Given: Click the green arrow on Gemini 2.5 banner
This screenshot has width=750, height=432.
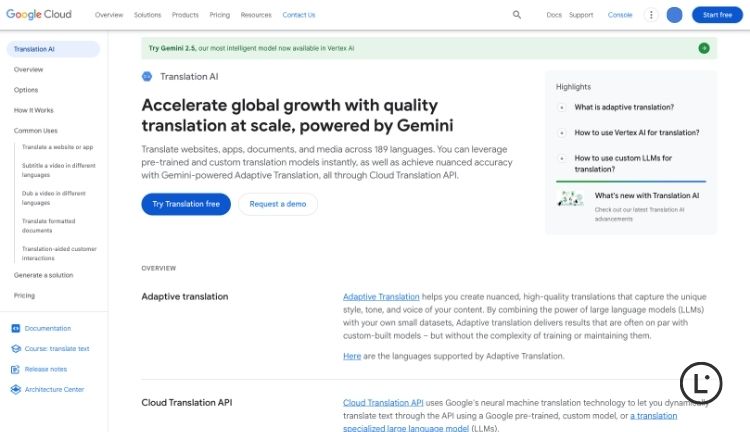Looking at the screenshot, I should pyautogui.click(x=704, y=48).
